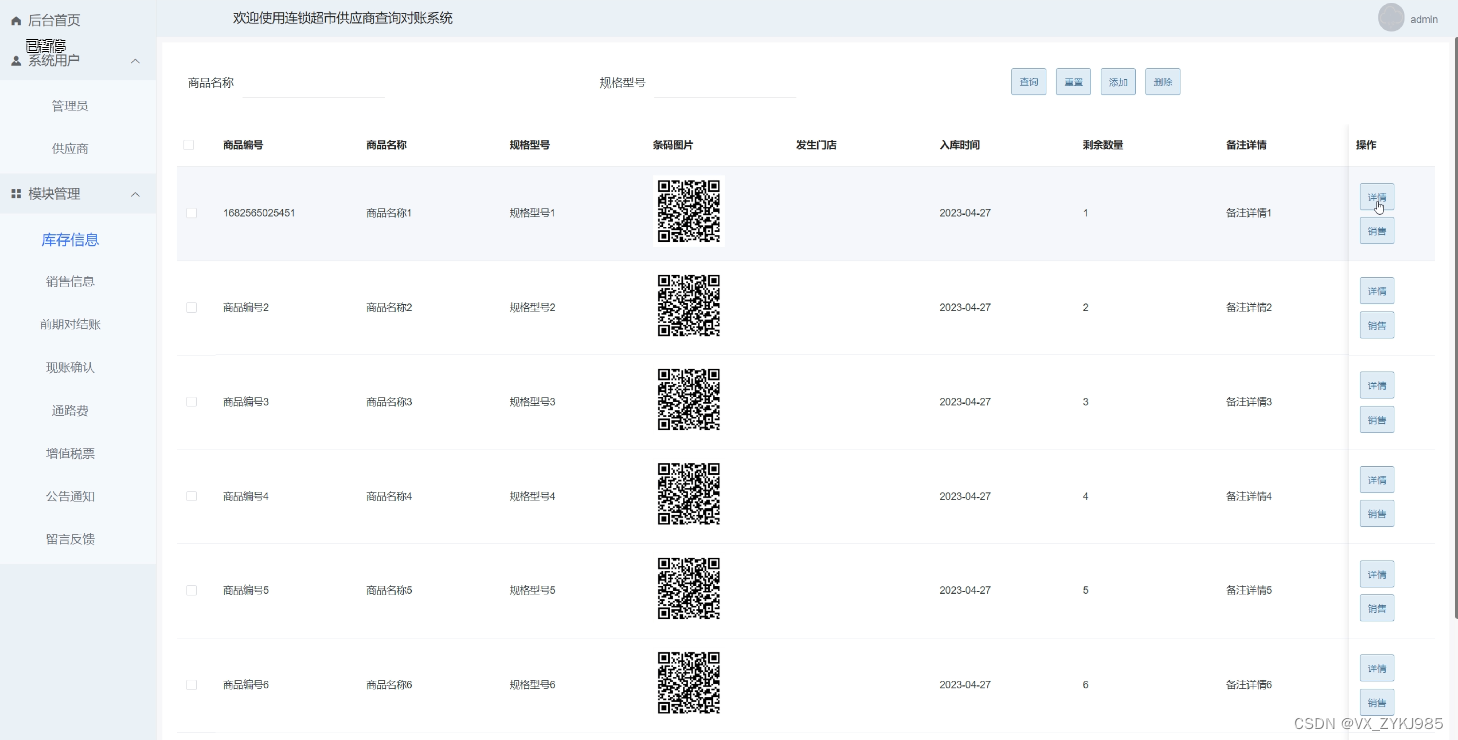The image size is (1458, 740).
Task: Click 销售 for 商品编号5 row
Action: 1377,608
